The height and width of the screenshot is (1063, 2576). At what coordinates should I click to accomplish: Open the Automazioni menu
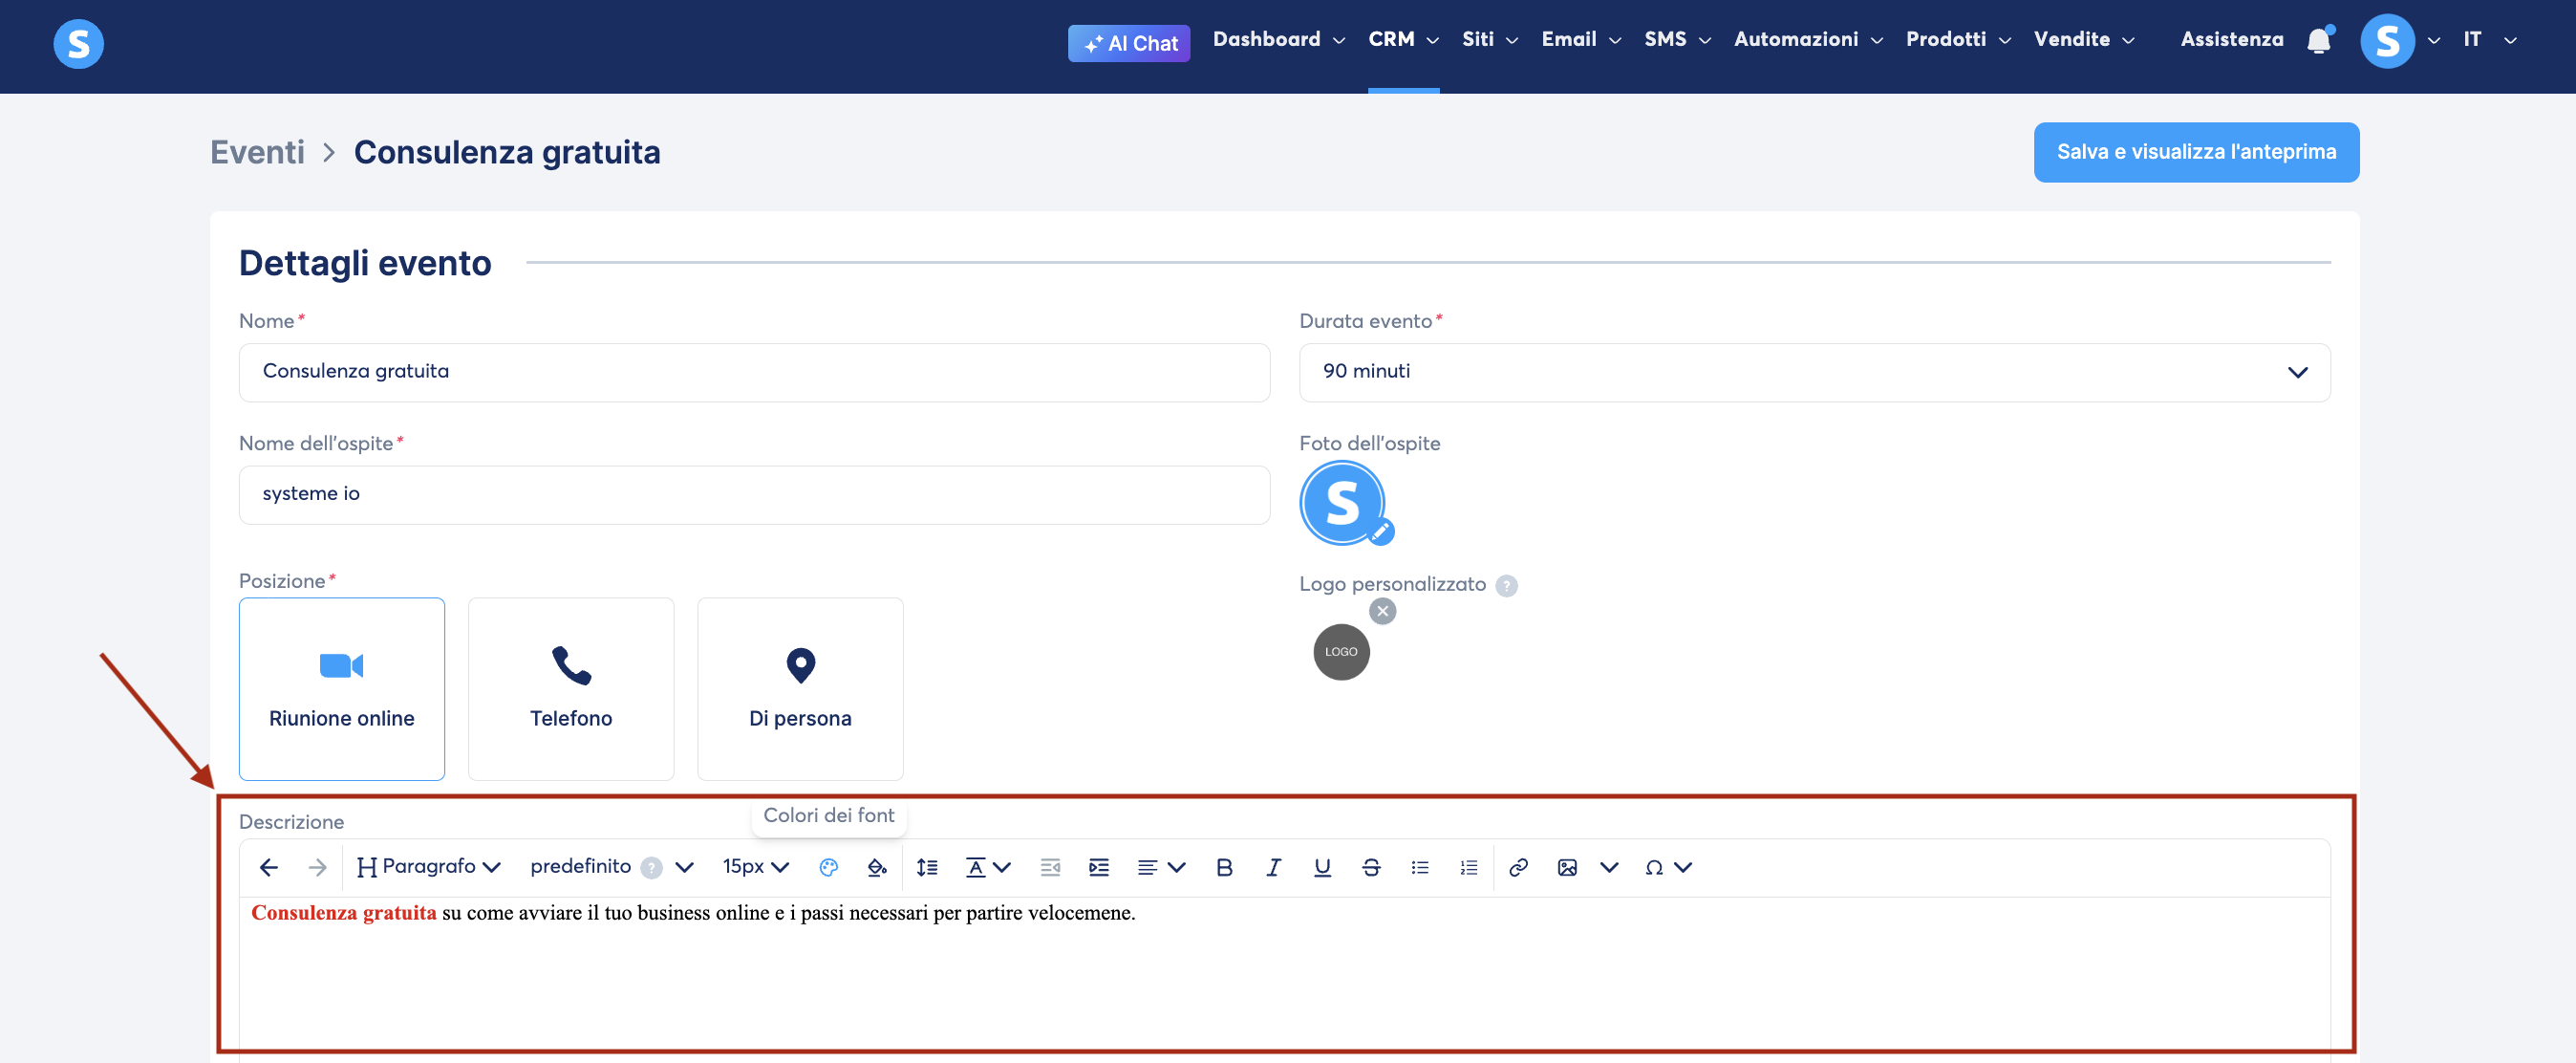(1808, 40)
